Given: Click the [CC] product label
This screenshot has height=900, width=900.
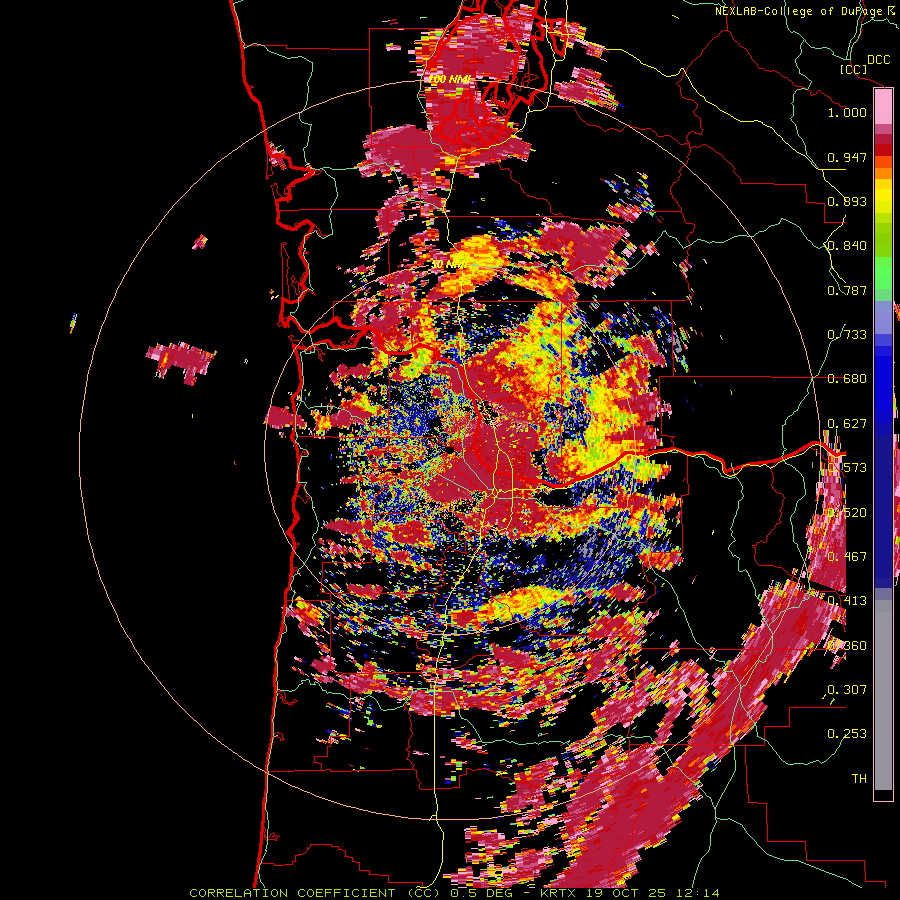Looking at the screenshot, I should tap(854, 69).
